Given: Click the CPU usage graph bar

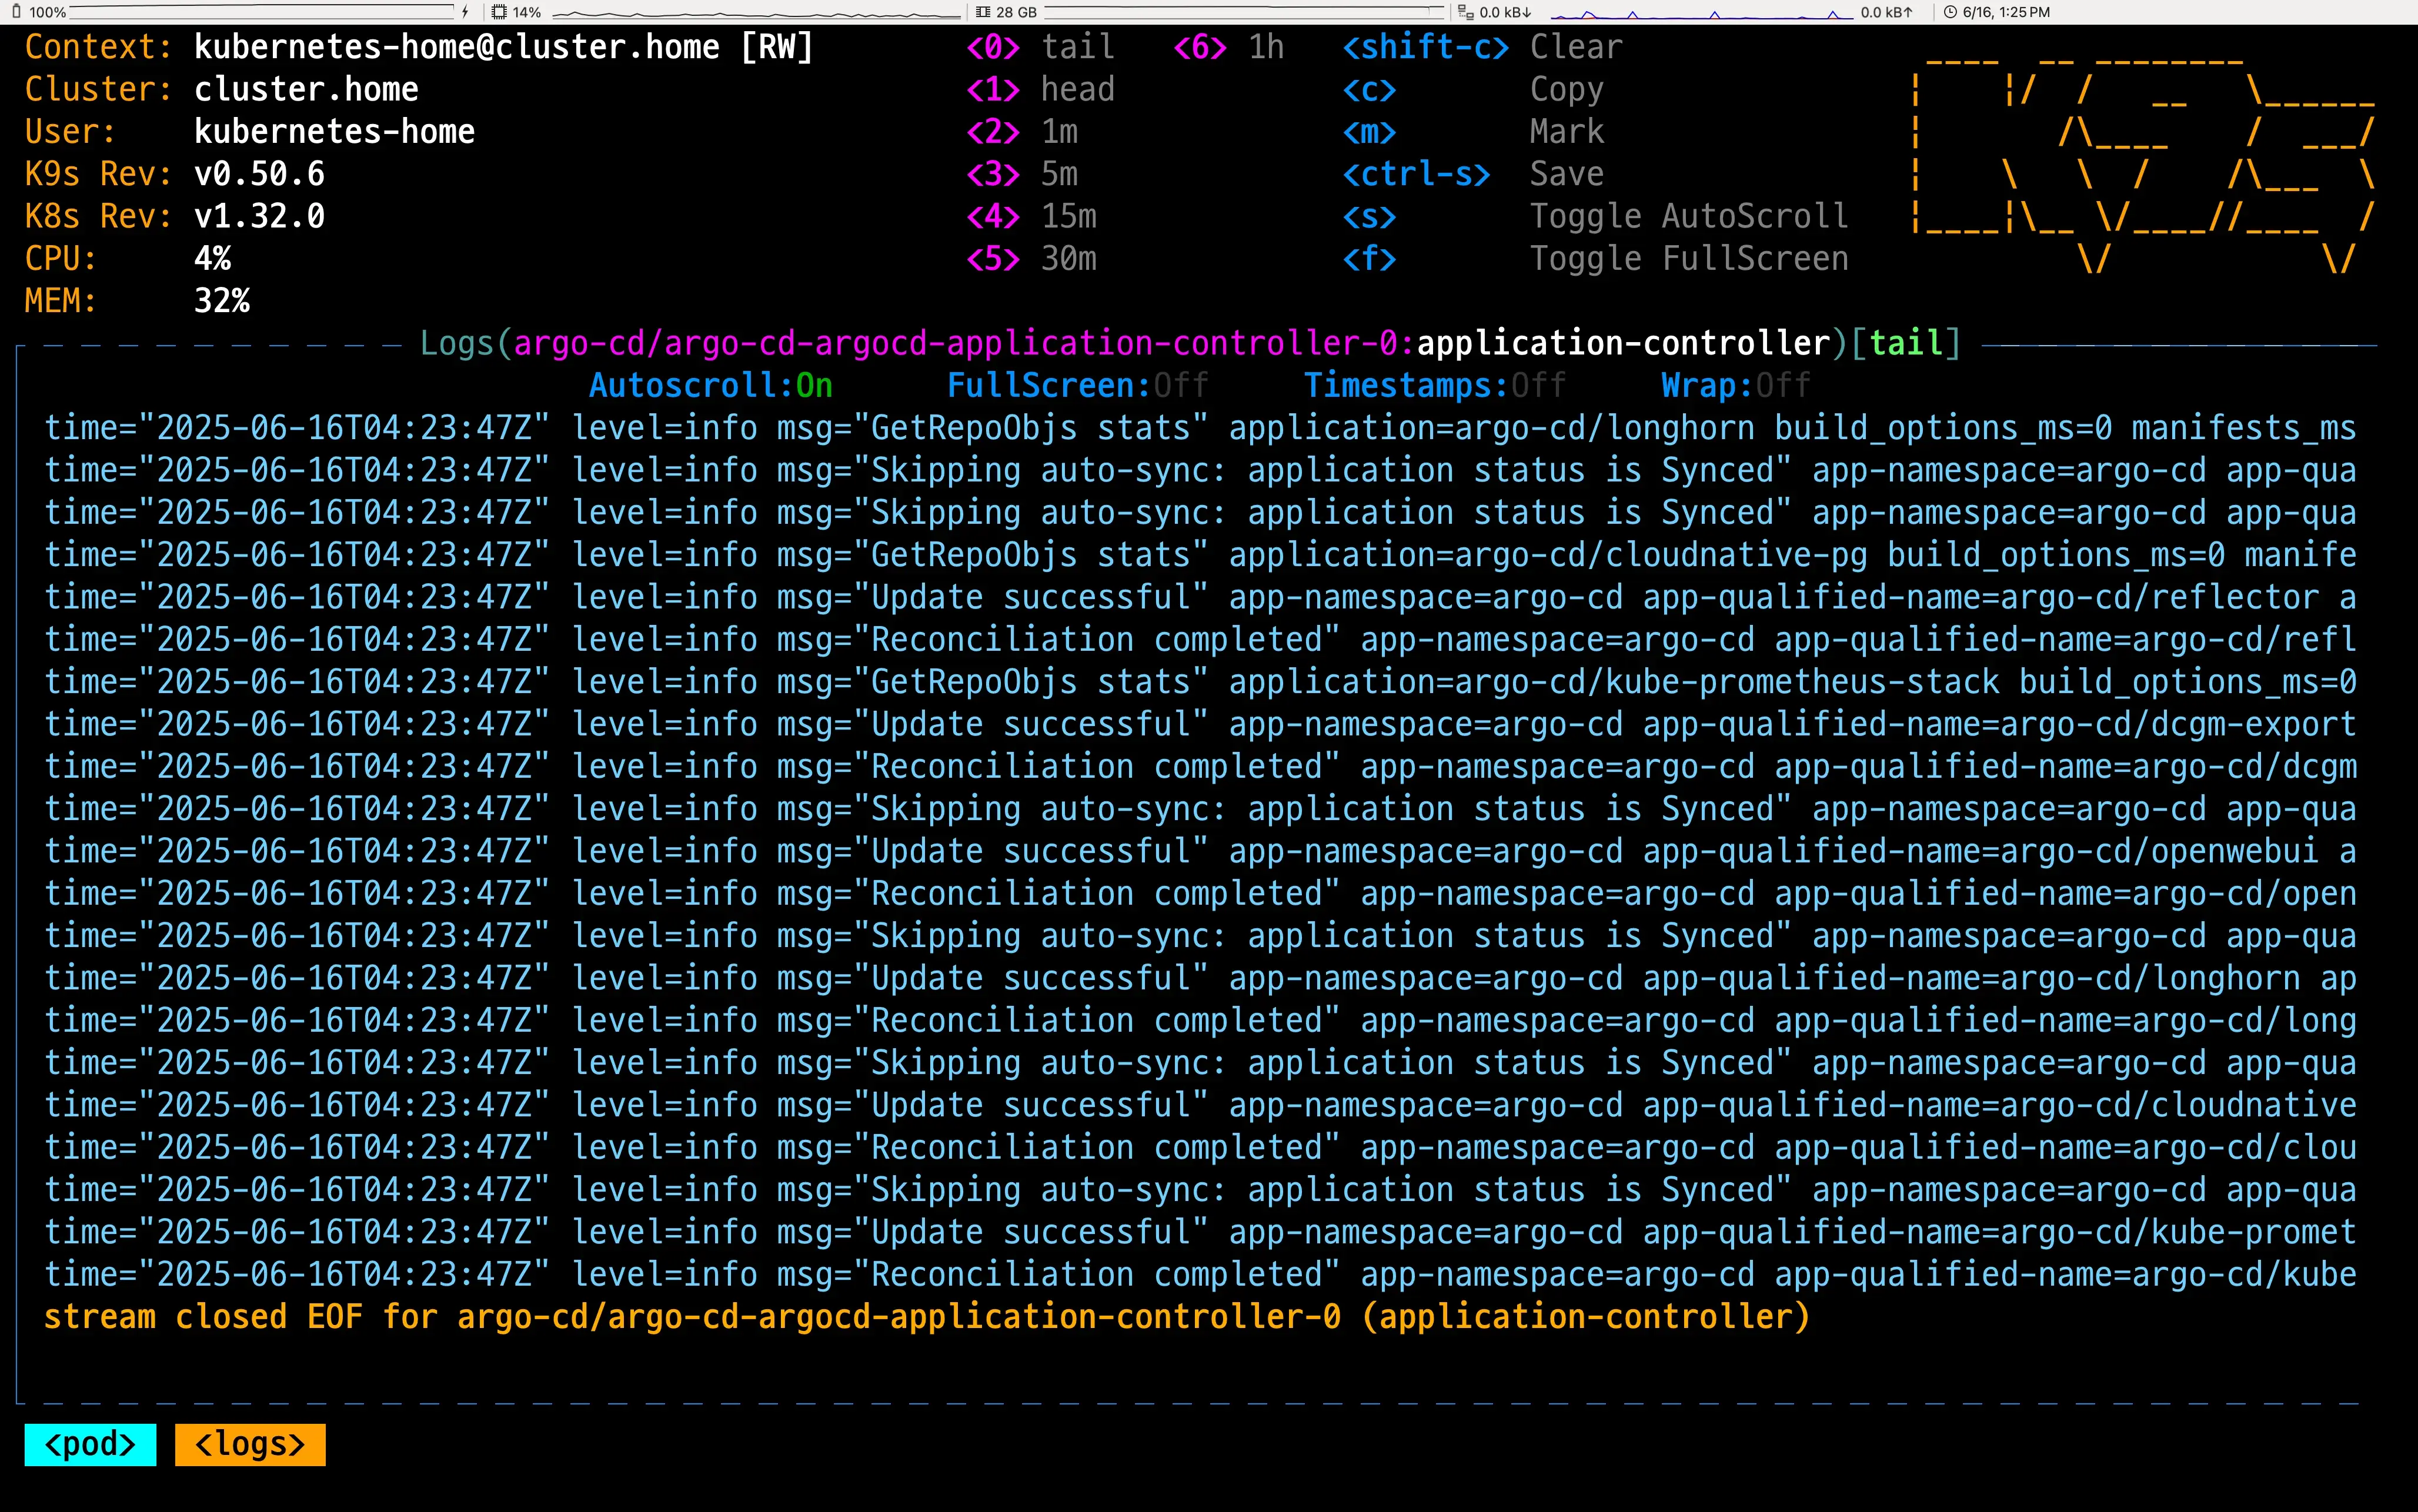Looking at the screenshot, I should [x=756, y=13].
